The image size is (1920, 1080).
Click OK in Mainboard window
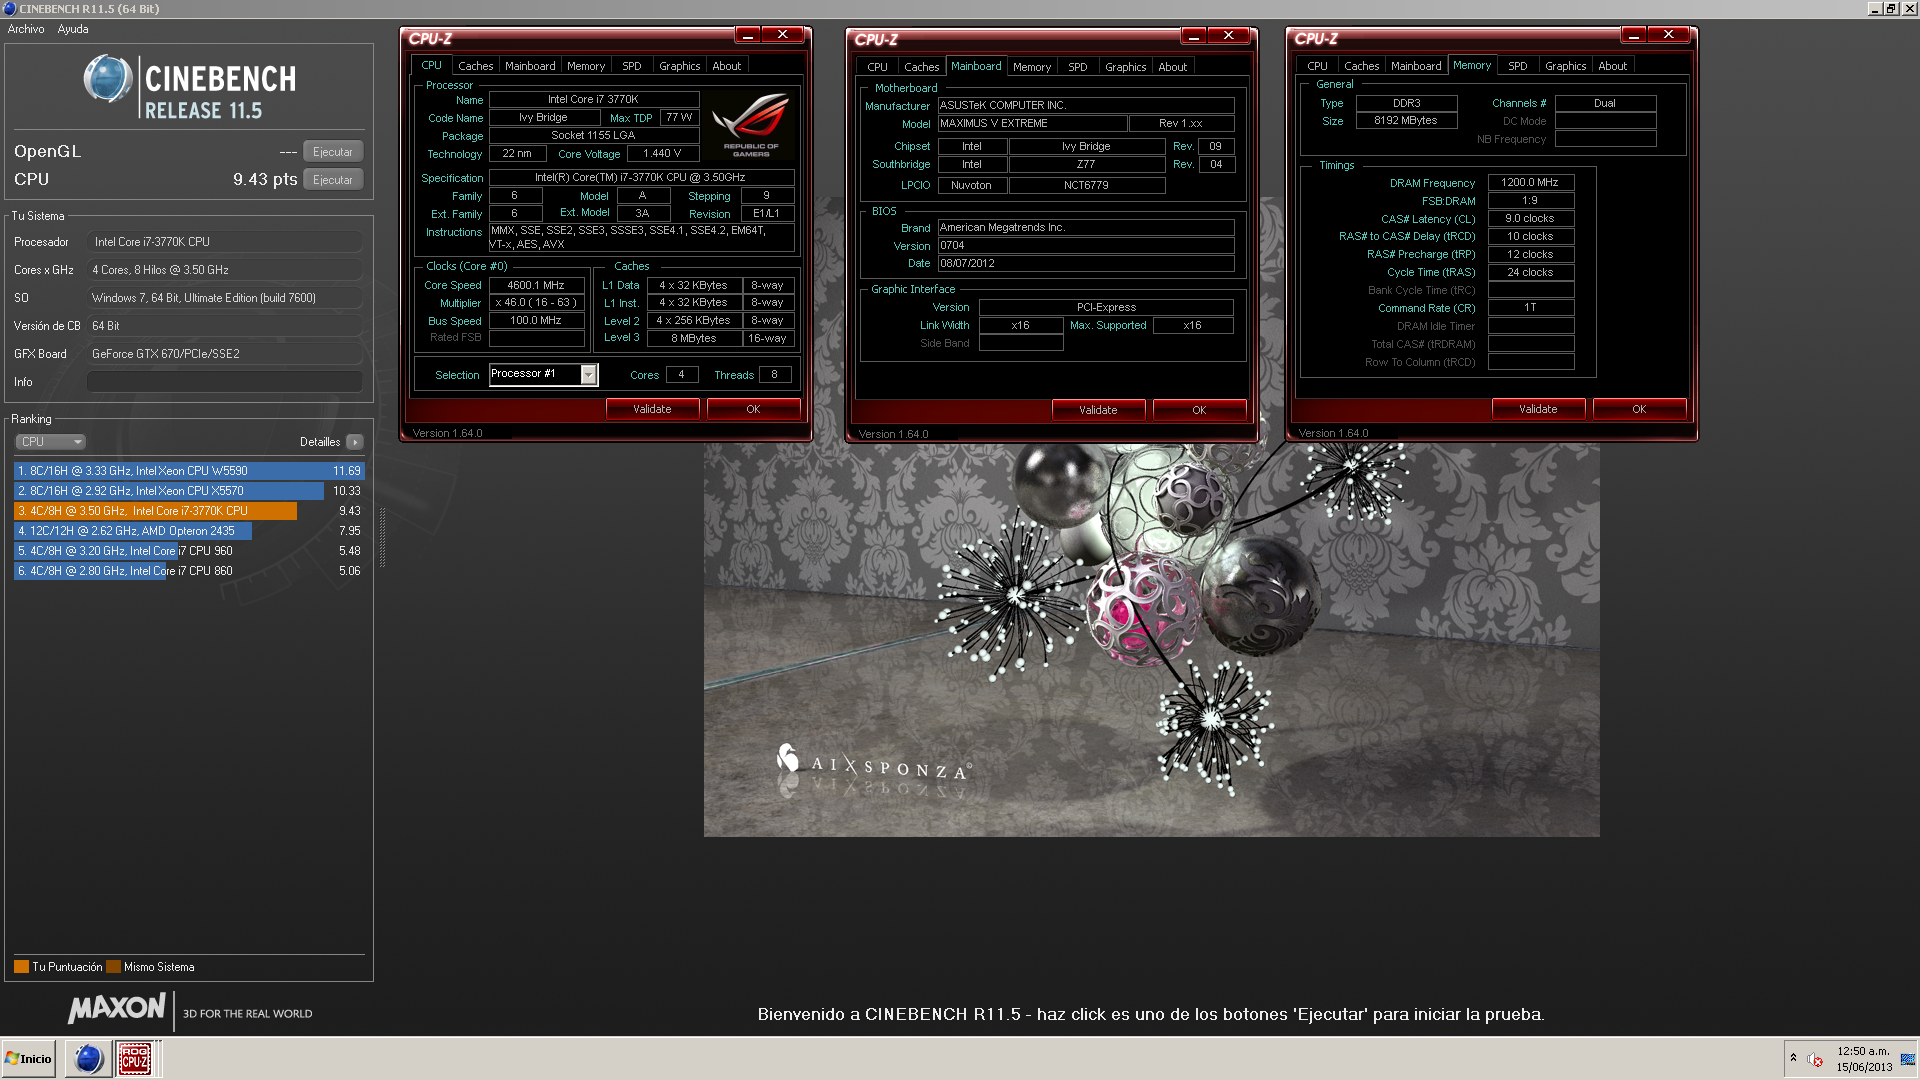[x=1199, y=410]
